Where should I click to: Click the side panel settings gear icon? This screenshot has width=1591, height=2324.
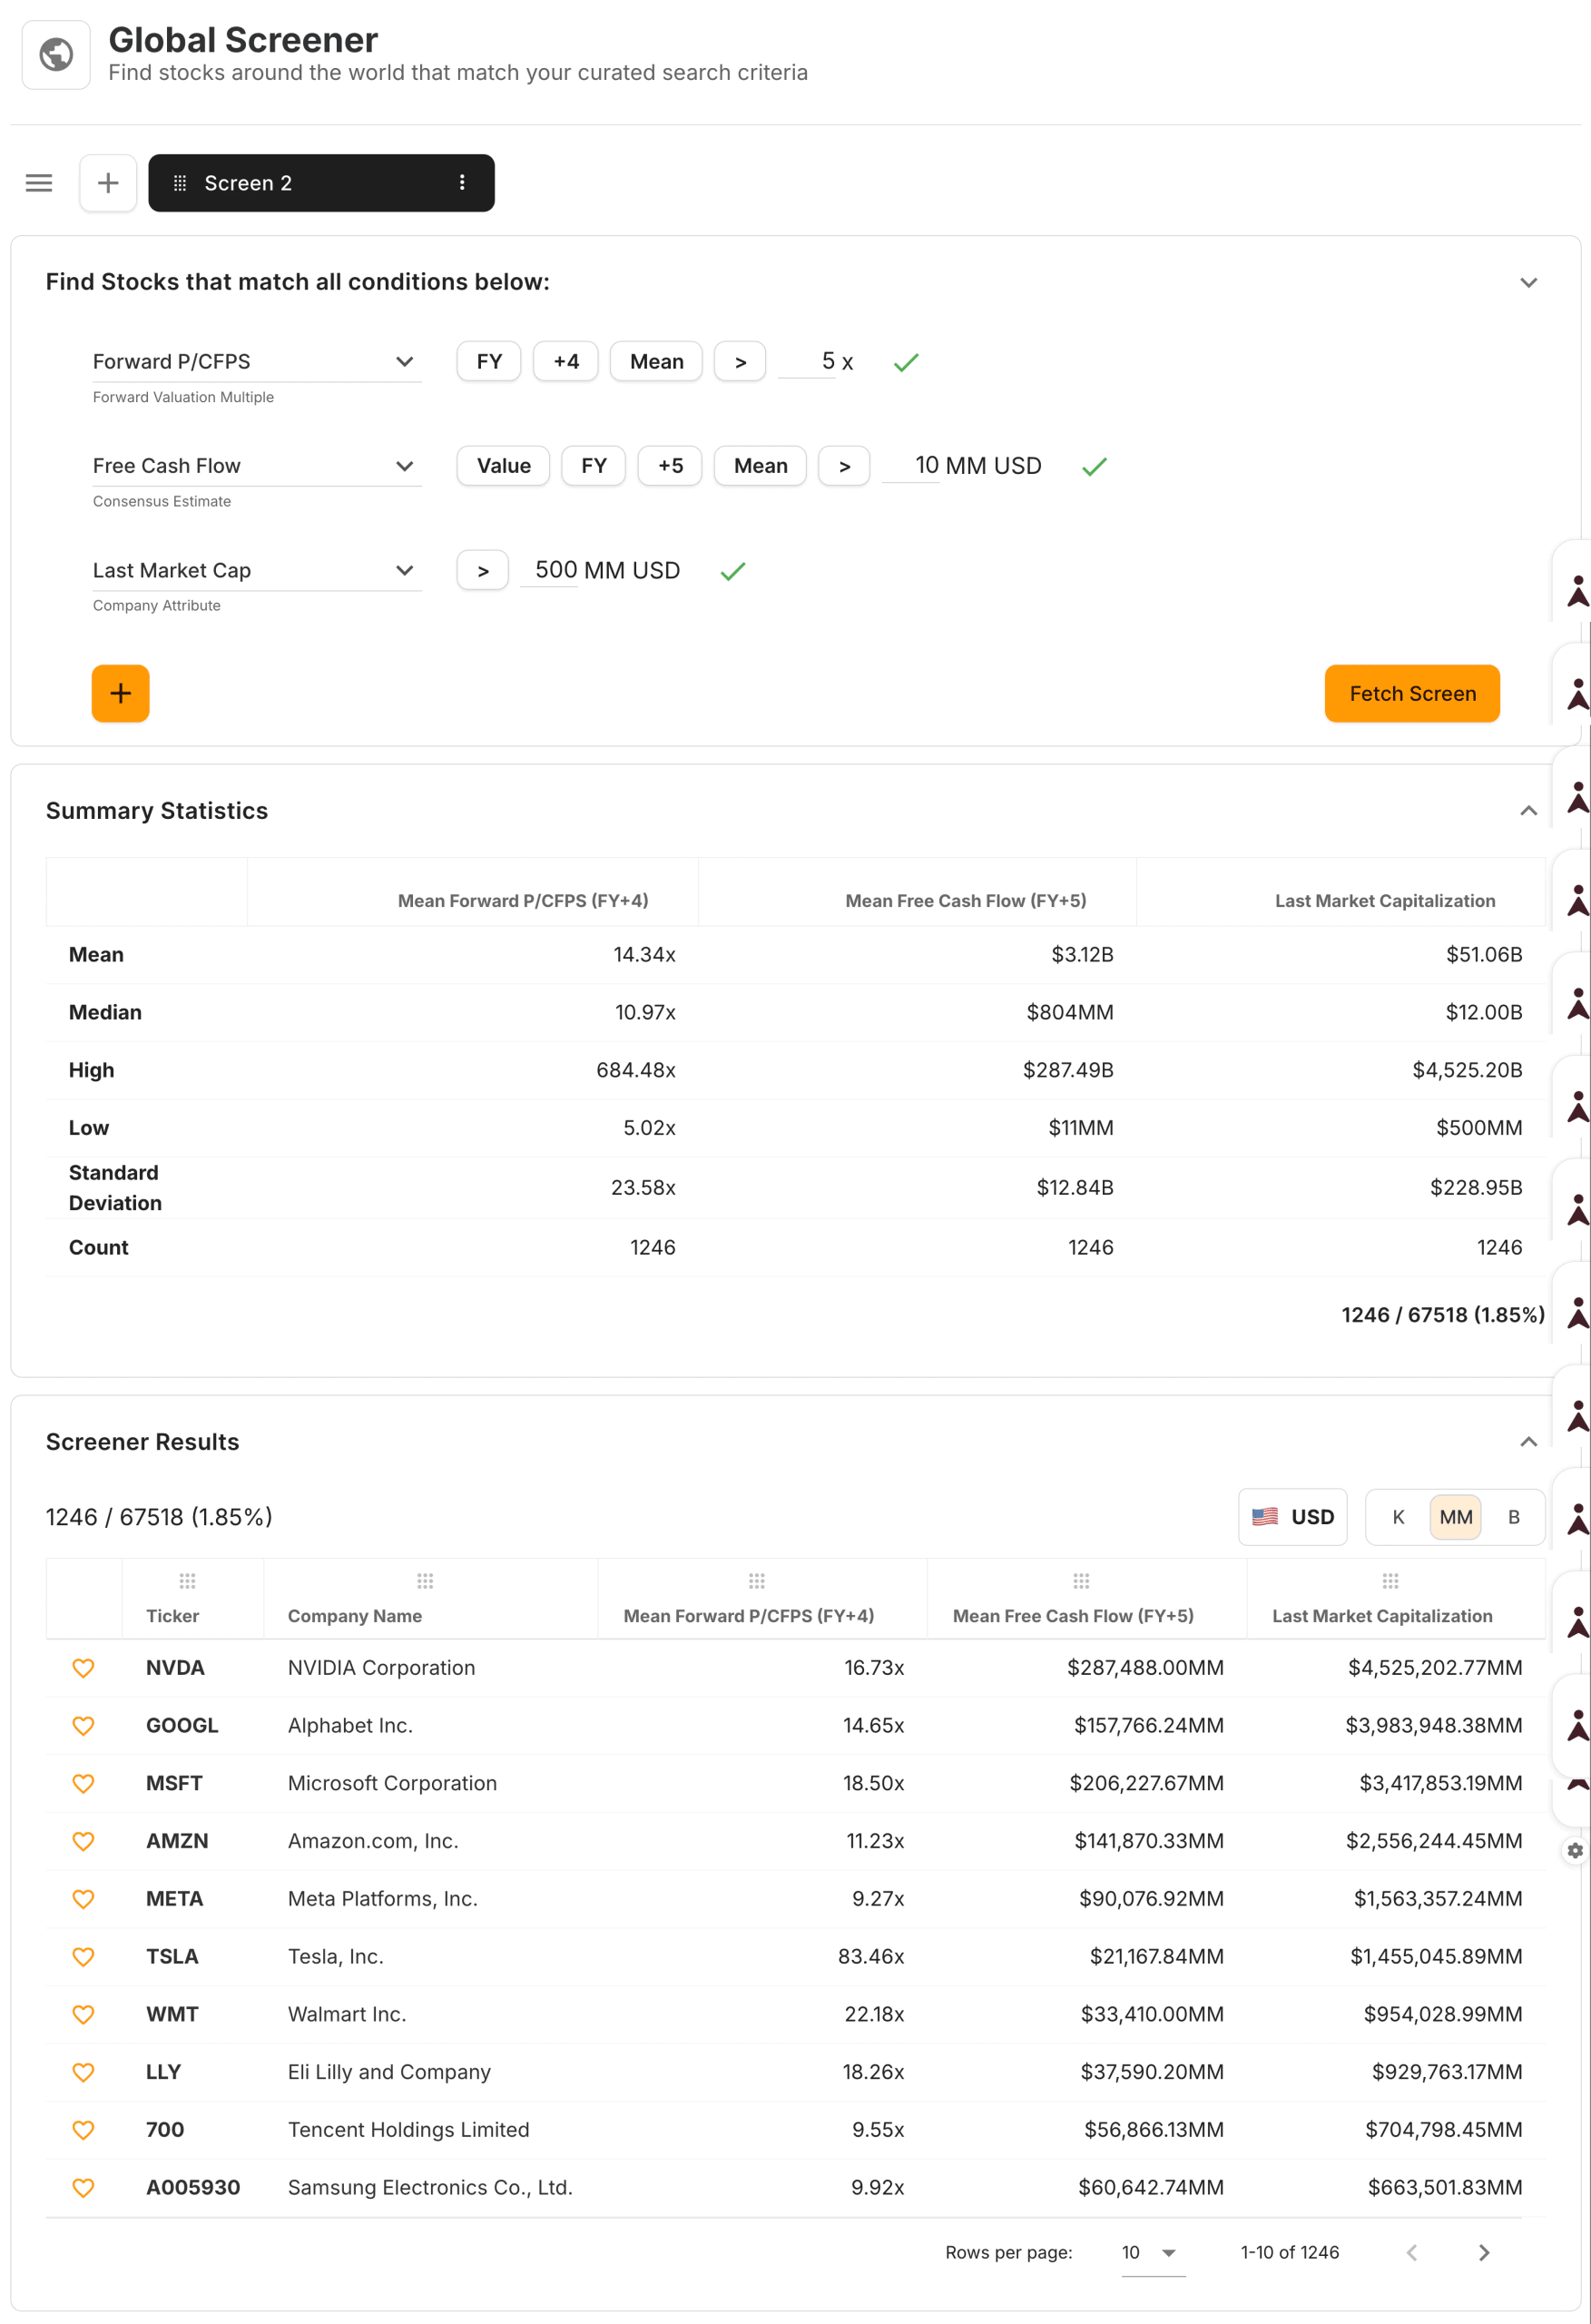[x=1575, y=1851]
